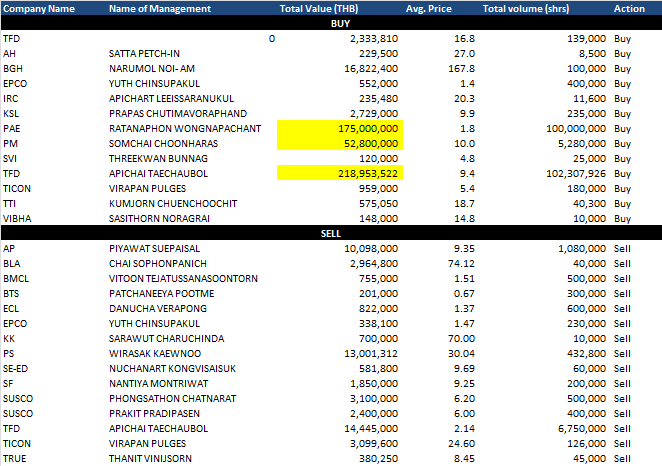Screen dimensions: 662x466
Task: Click PRAKIT PRADIPASEN cell
Action: click(154, 413)
